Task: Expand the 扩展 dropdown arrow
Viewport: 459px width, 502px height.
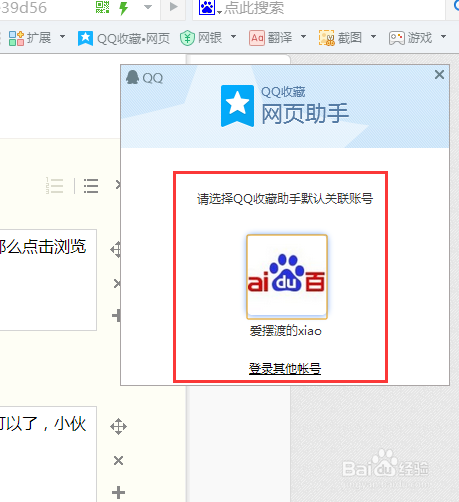Action: click(x=62, y=37)
